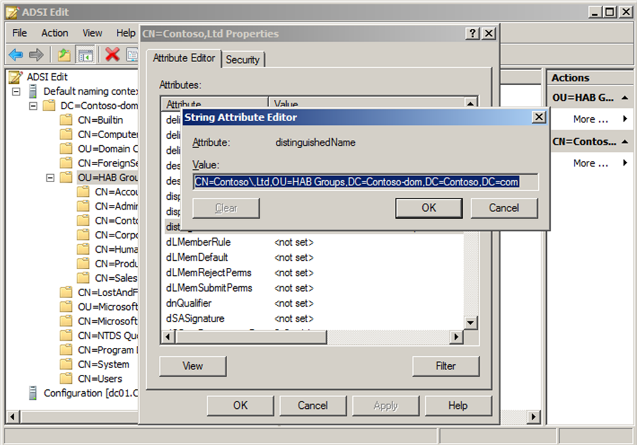This screenshot has height=445, width=637.
Task: Click the Forward arrow toolbar icon
Action: (36, 54)
